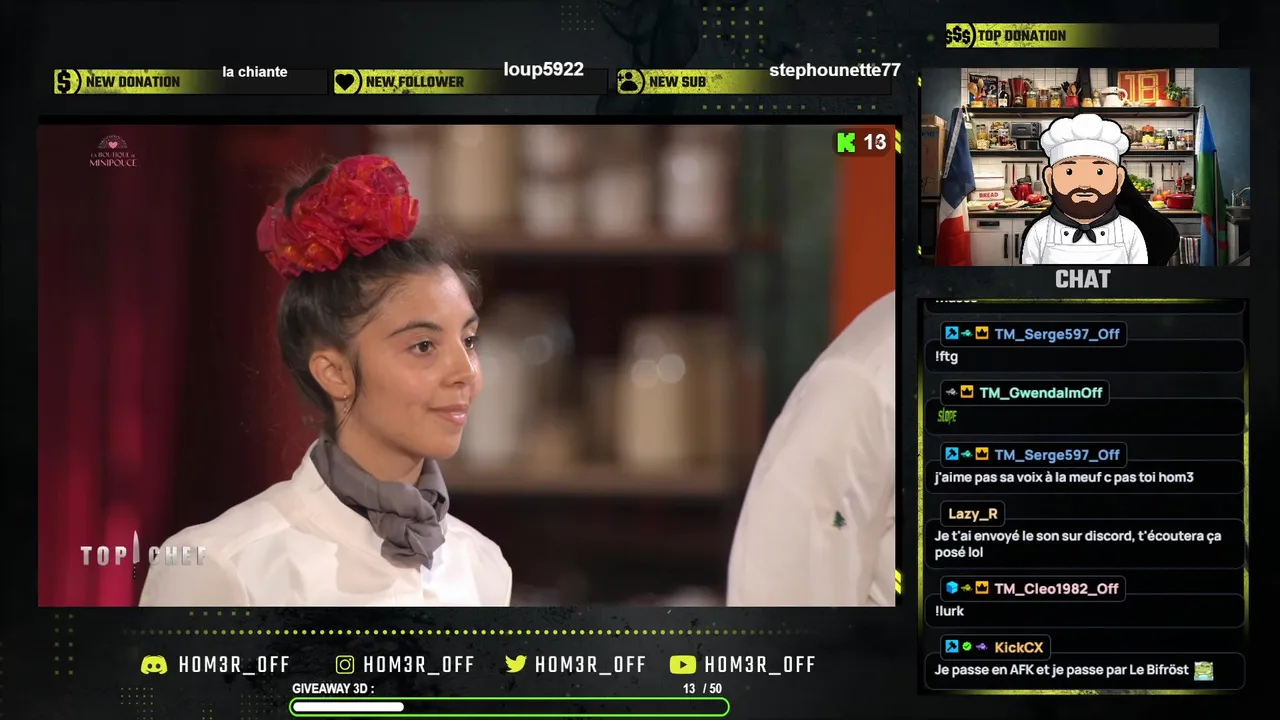Click the crown badge beside TM_Cleo1982_Off

[x=982, y=588]
